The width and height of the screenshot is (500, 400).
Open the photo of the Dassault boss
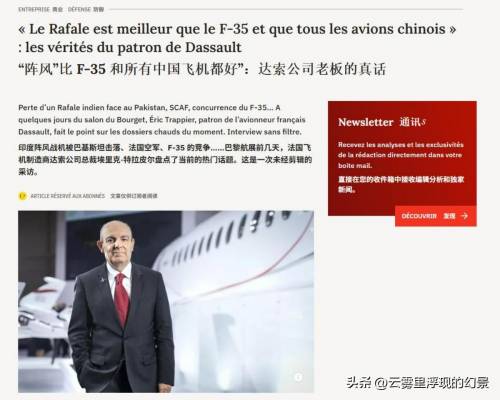(166, 302)
